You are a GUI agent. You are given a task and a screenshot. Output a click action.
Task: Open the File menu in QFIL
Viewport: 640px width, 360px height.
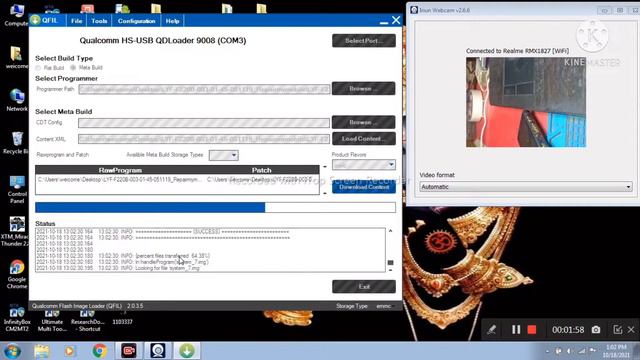tap(76, 21)
